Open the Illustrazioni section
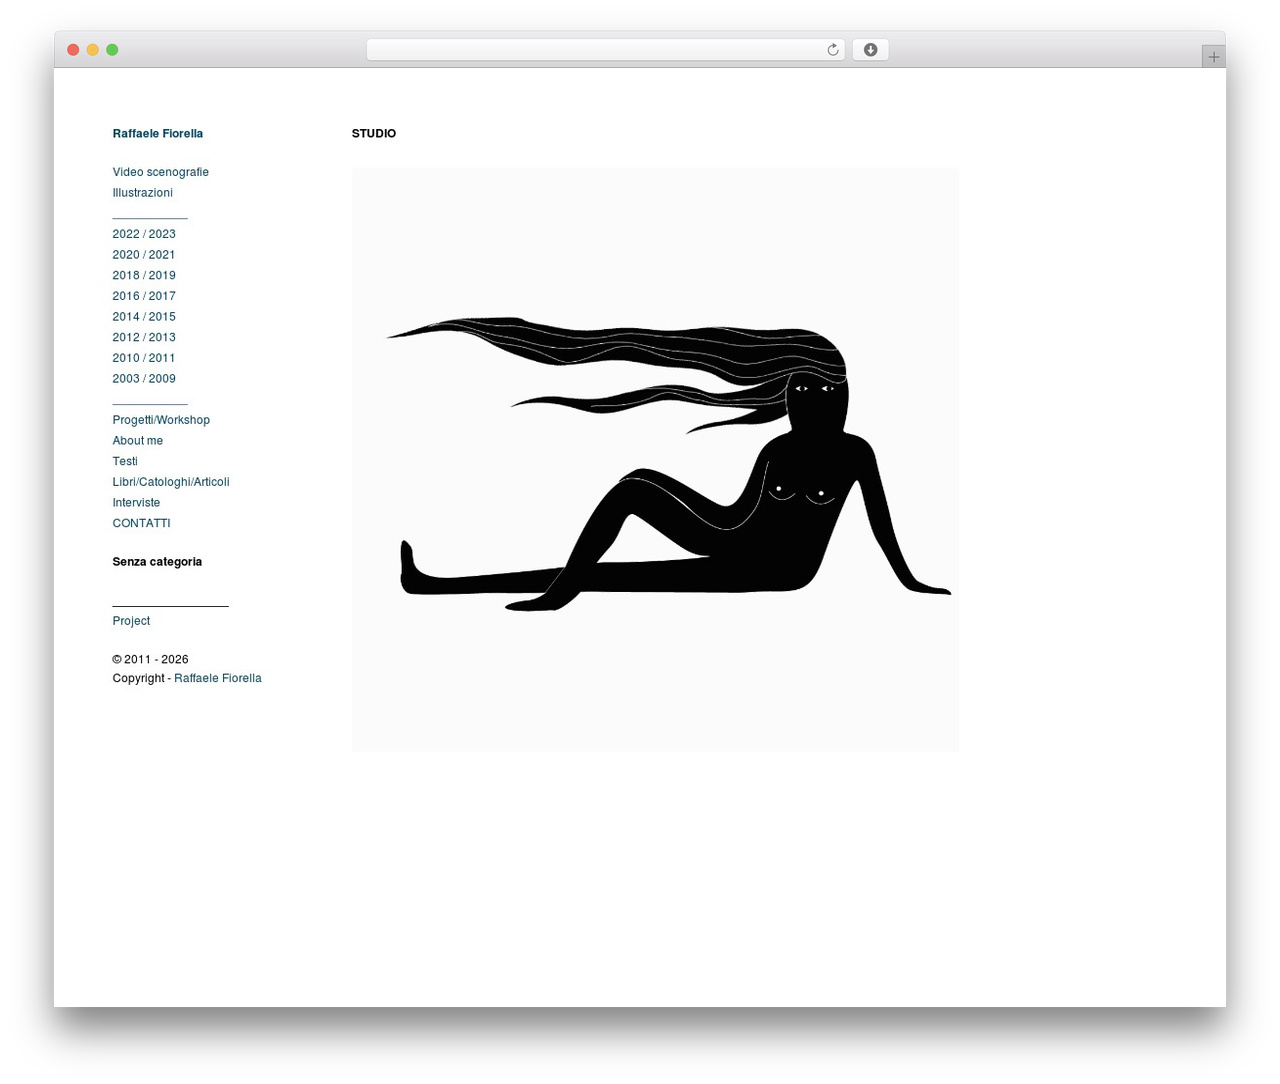Viewport: 1280px width, 1084px height. [143, 193]
